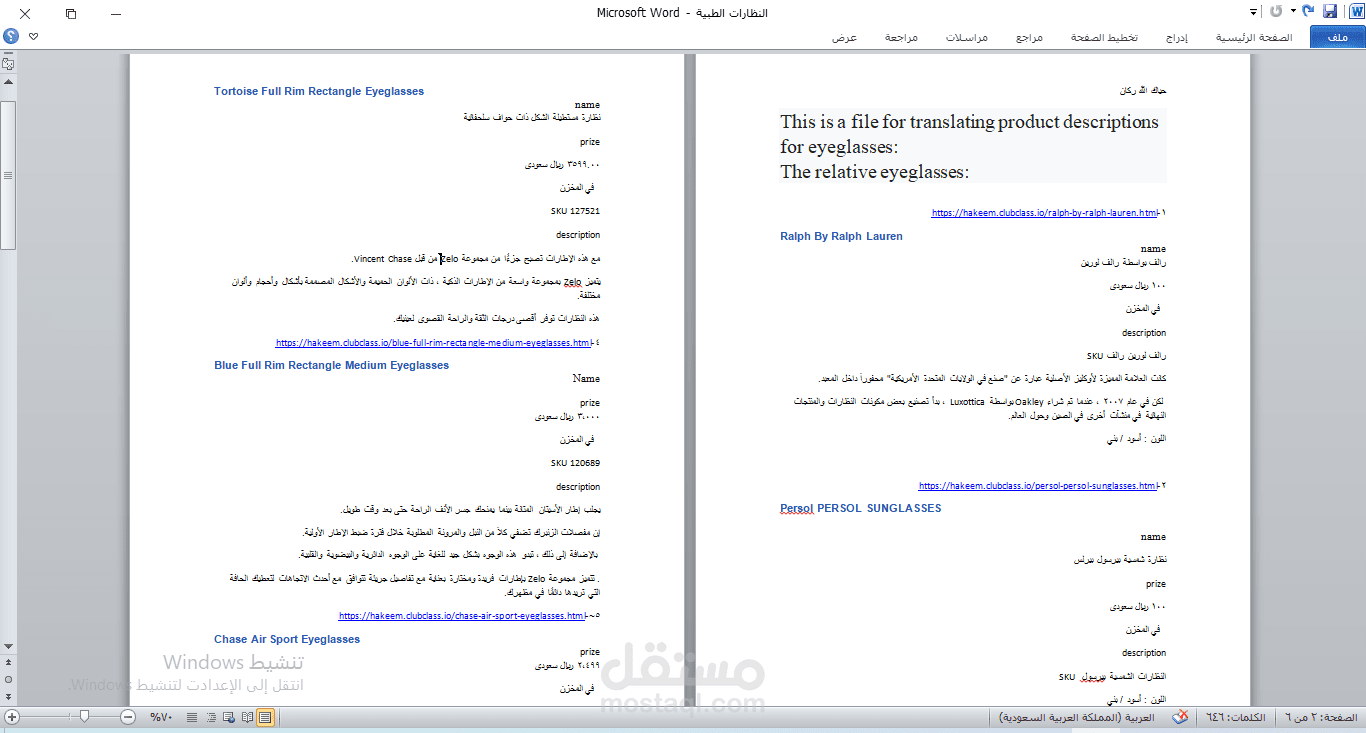Click heading Blue Full Rim Rectangle Medium Eyeglasses
This screenshot has height=733, width=1366.
332,365
